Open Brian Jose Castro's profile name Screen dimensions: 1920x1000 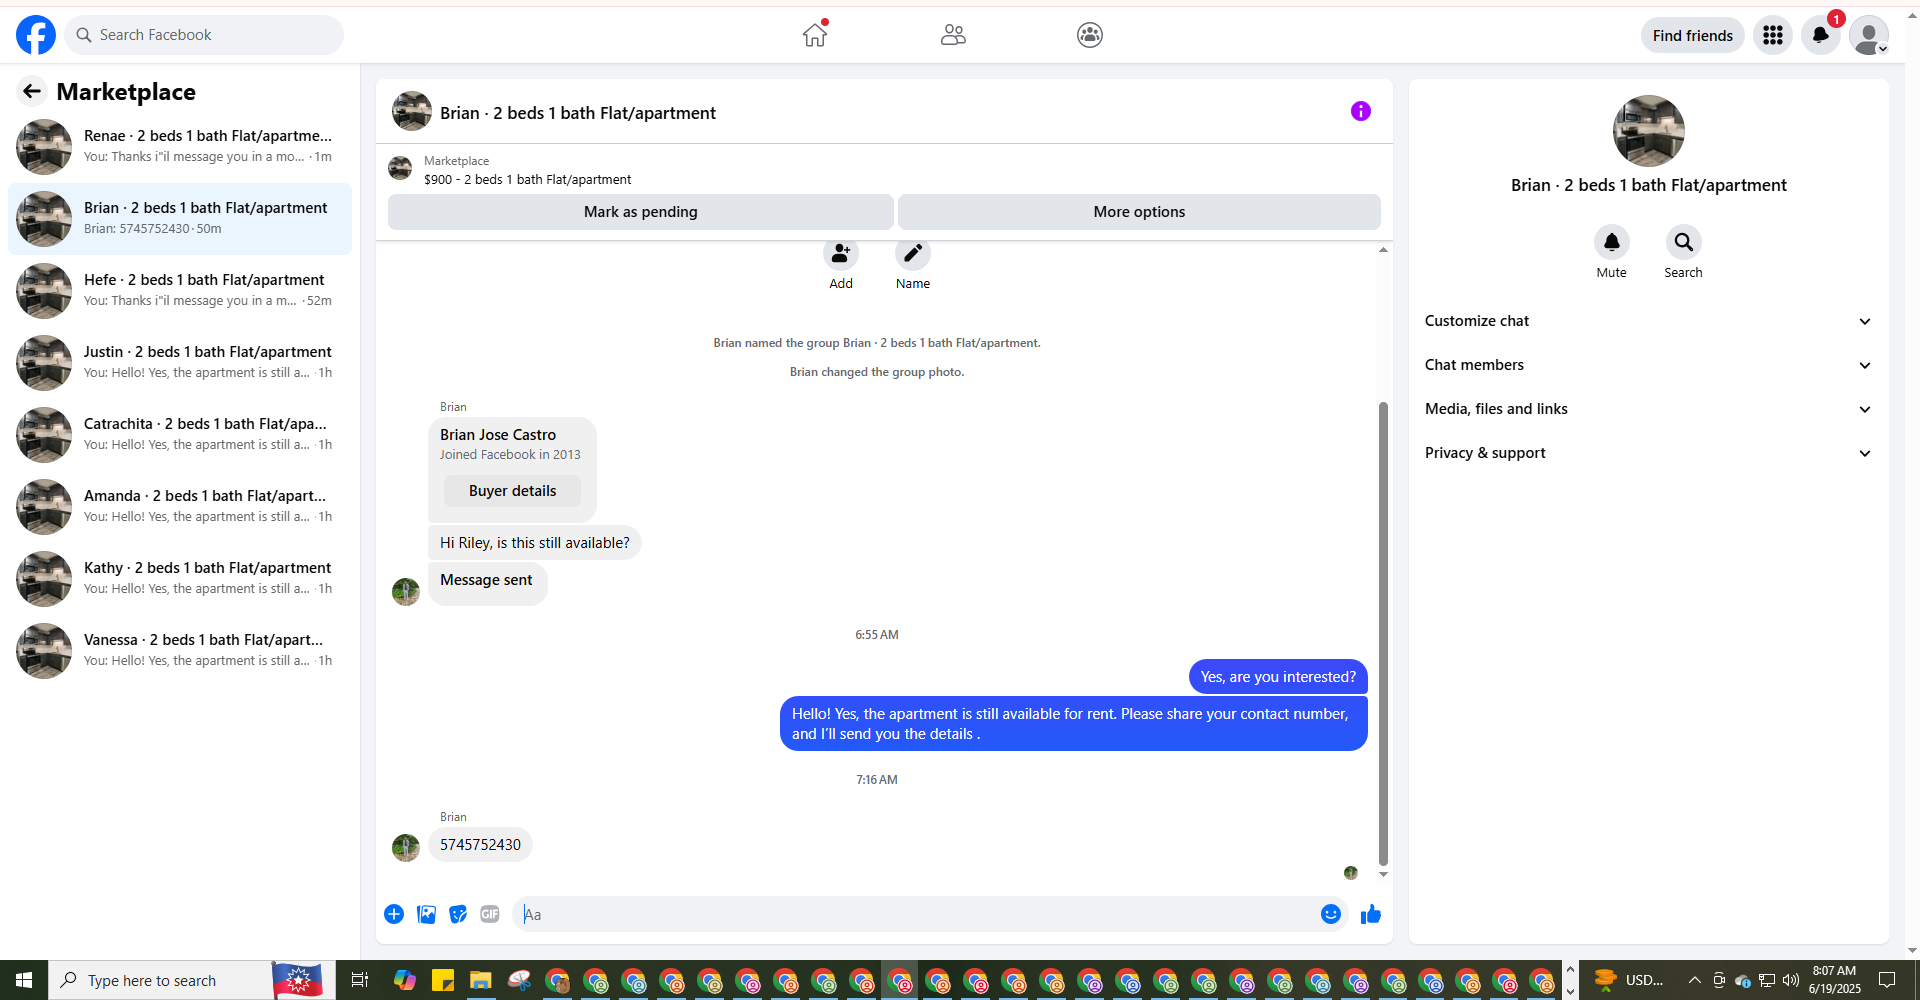point(498,435)
